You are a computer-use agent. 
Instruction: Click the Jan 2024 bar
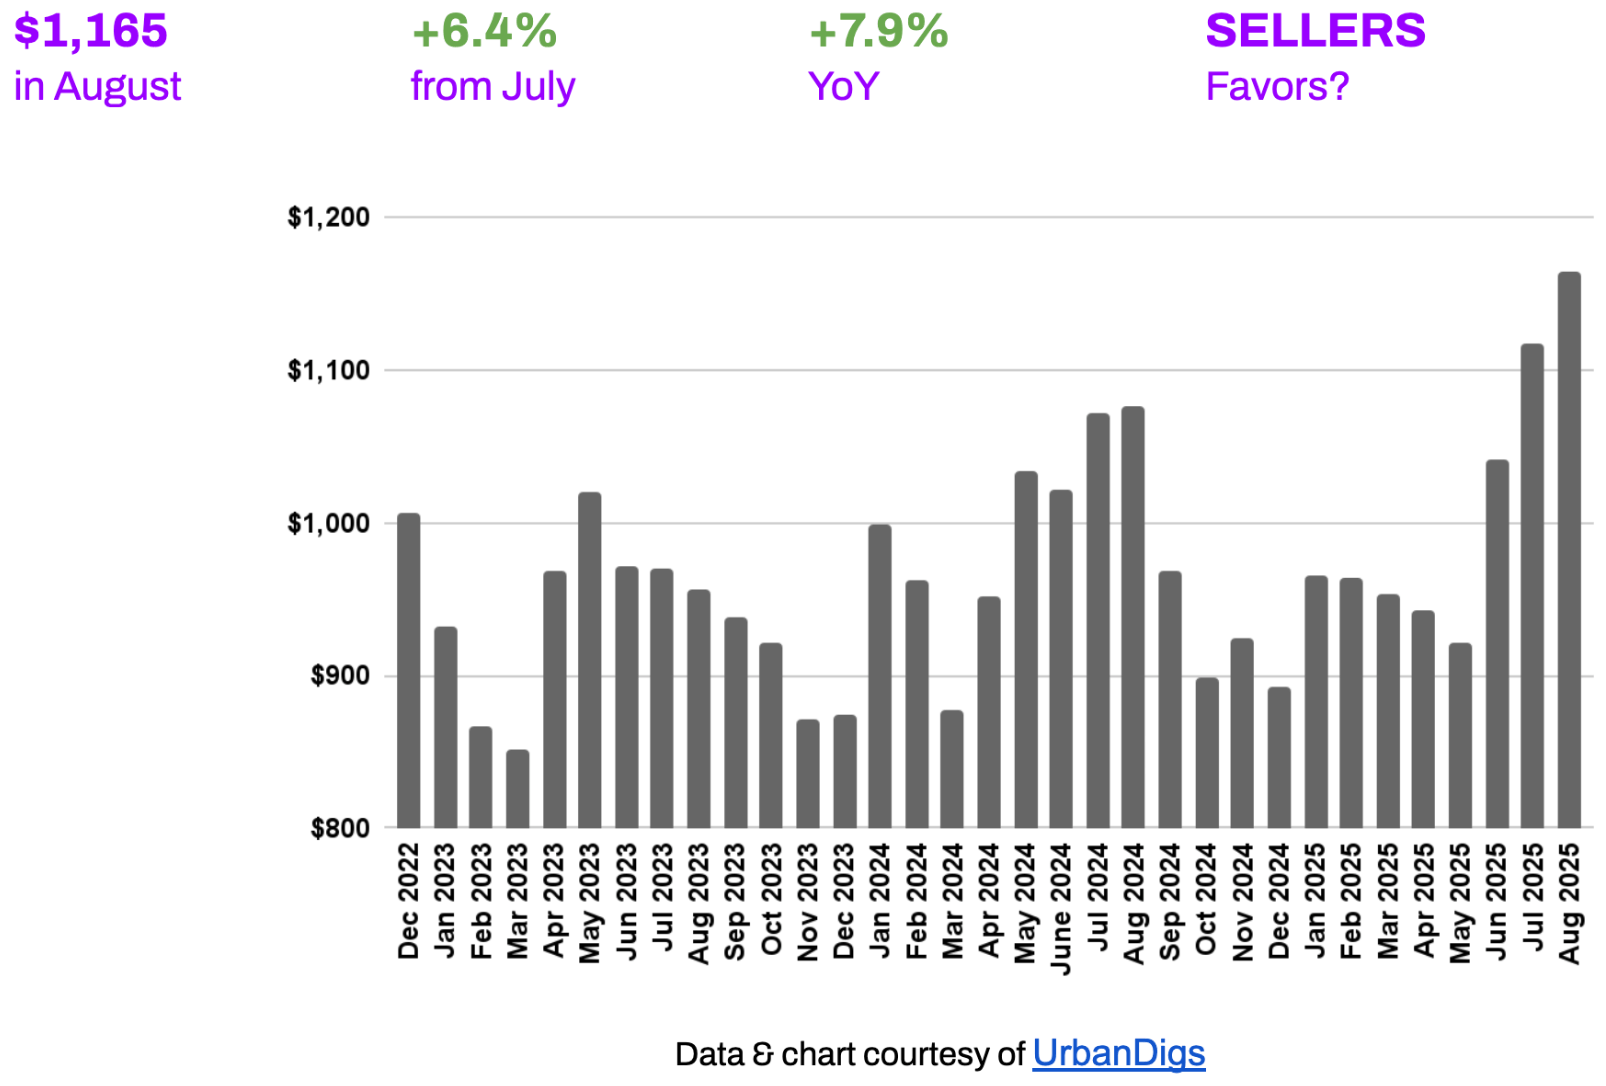[880, 676]
